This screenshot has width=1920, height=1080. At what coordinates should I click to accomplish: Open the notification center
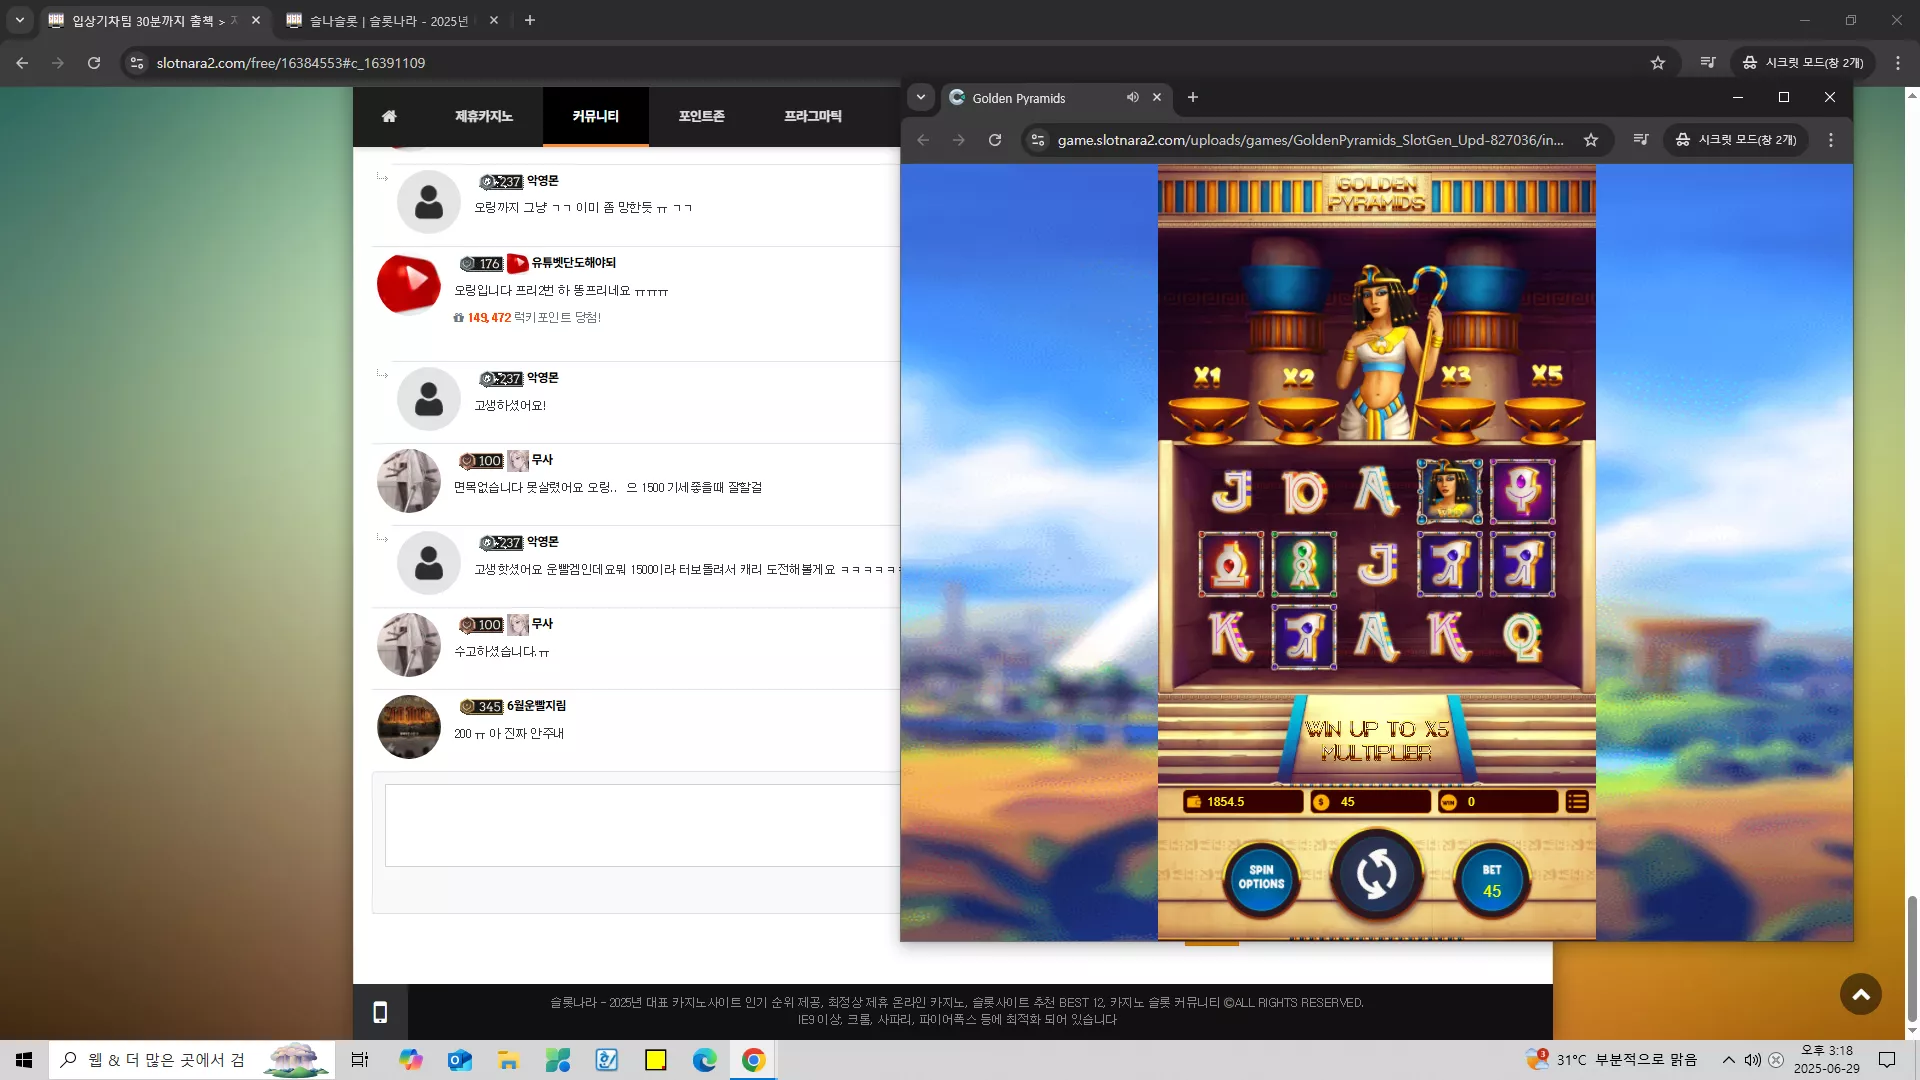1887,1060
